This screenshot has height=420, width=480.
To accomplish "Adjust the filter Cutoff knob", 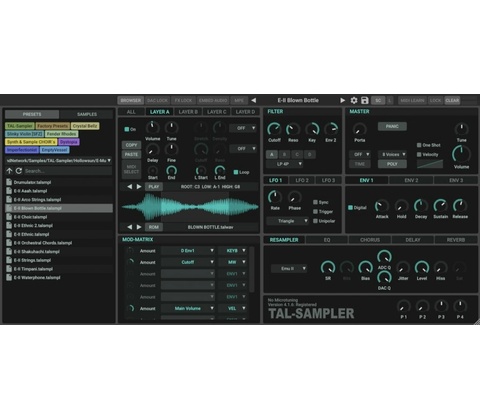I will pyautogui.click(x=274, y=129).
